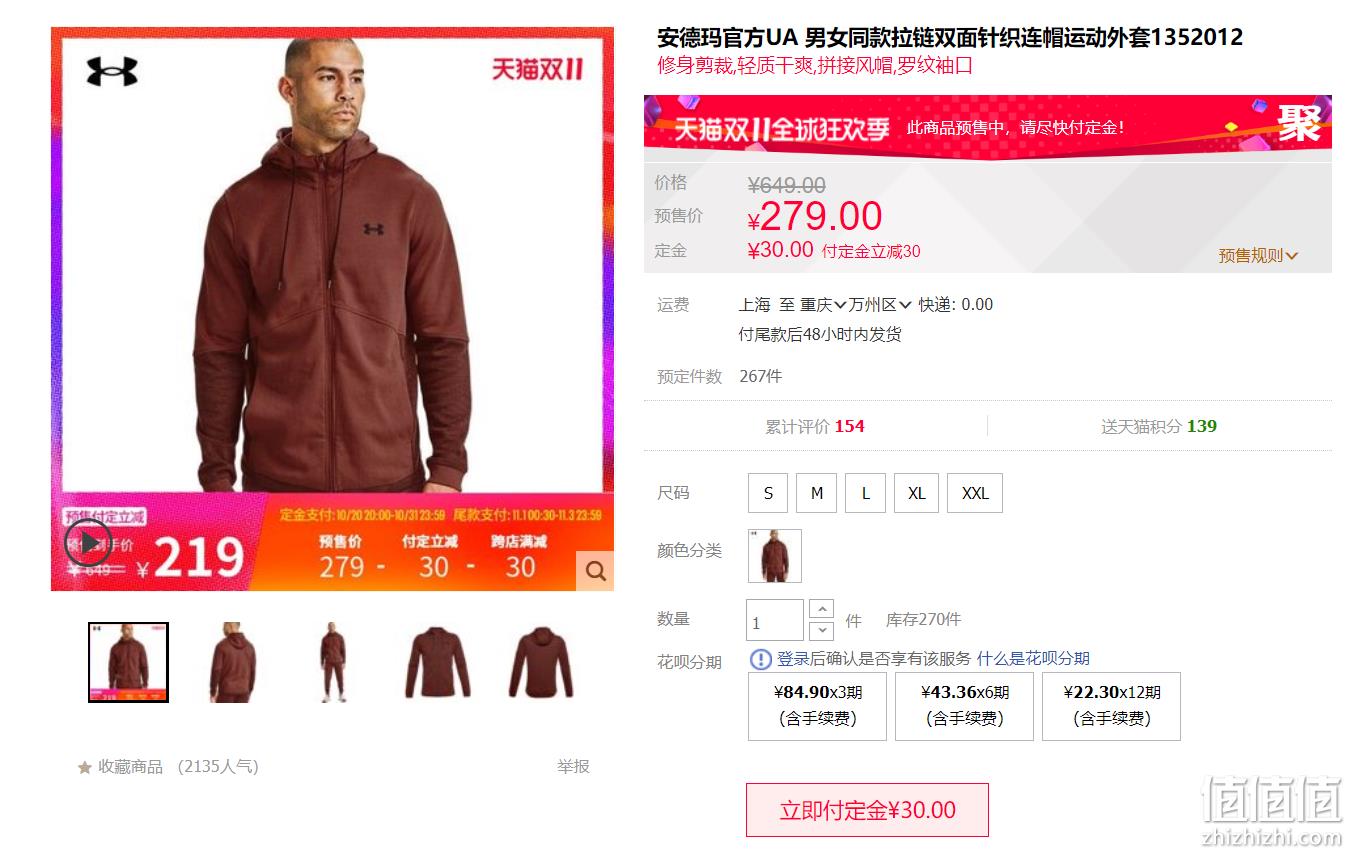View back-view model thumbnail
This screenshot has height=855, width=1351.
tap(233, 662)
